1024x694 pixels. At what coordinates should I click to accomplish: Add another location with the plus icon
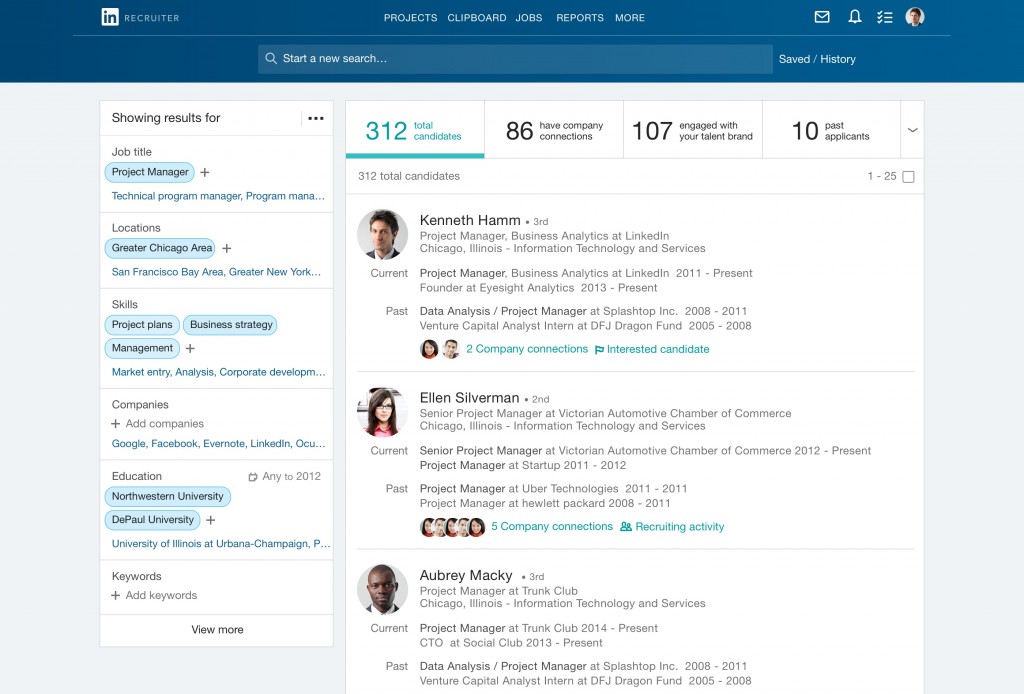(227, 248)
